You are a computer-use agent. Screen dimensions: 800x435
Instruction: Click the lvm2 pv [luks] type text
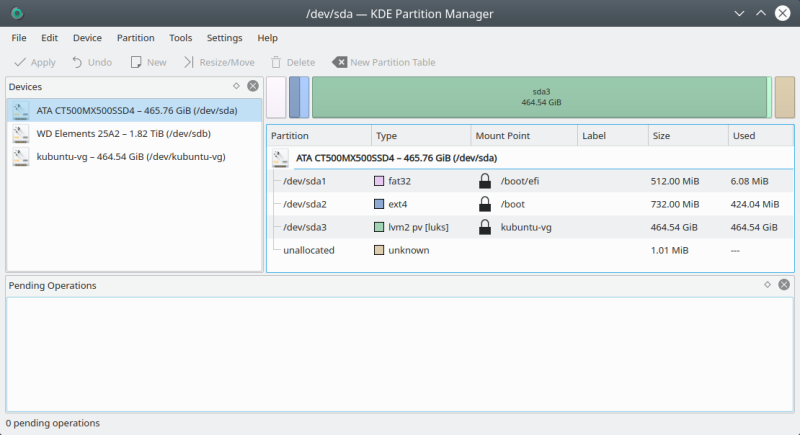[x=418, y=227]
